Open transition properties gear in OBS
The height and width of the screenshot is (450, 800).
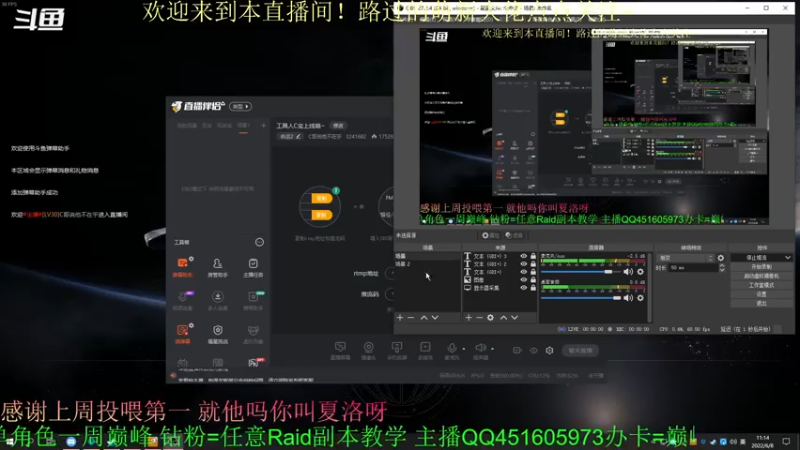point(721,258)
